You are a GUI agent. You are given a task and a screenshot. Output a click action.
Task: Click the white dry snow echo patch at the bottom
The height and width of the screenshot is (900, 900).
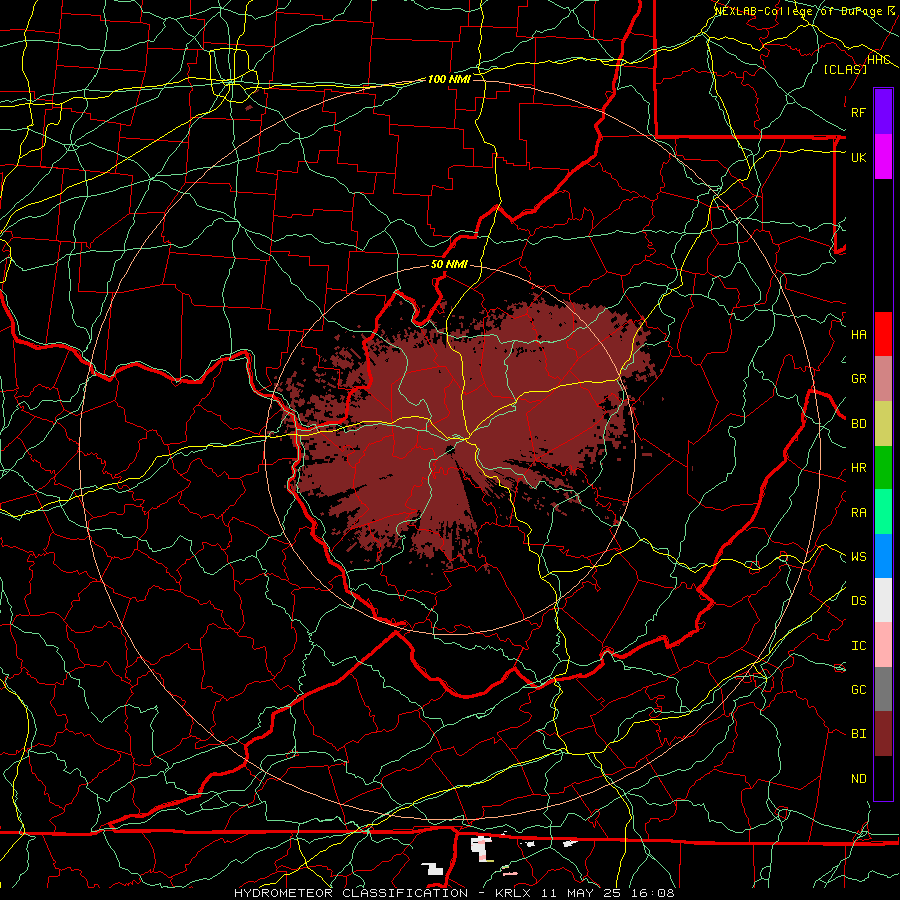point(480,847)
